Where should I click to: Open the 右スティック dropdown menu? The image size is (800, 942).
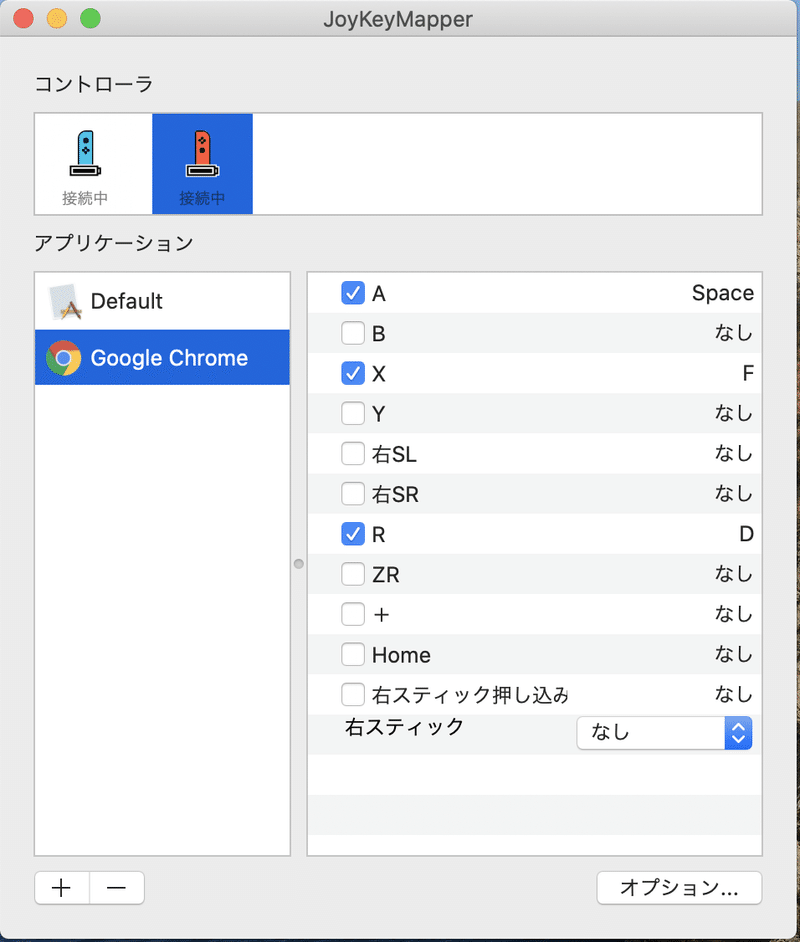tap(664, 733)
